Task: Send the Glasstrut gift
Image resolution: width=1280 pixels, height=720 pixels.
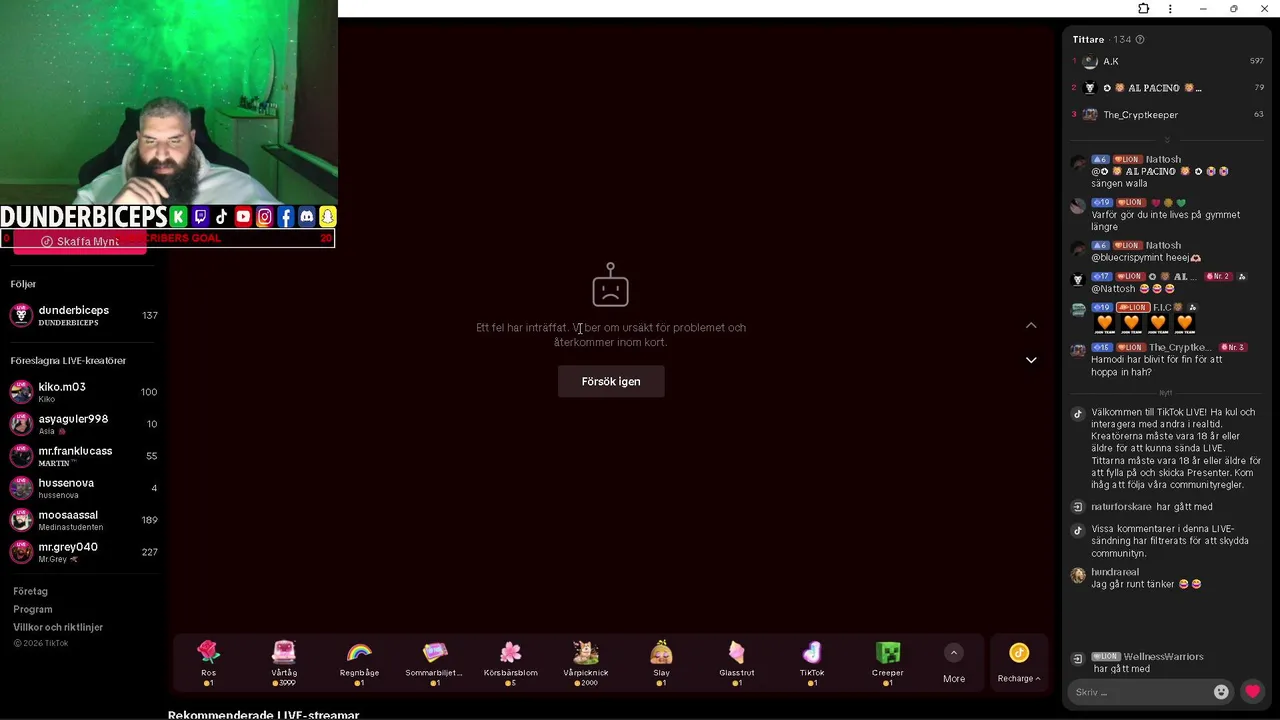Action: (x=737, y=662)
